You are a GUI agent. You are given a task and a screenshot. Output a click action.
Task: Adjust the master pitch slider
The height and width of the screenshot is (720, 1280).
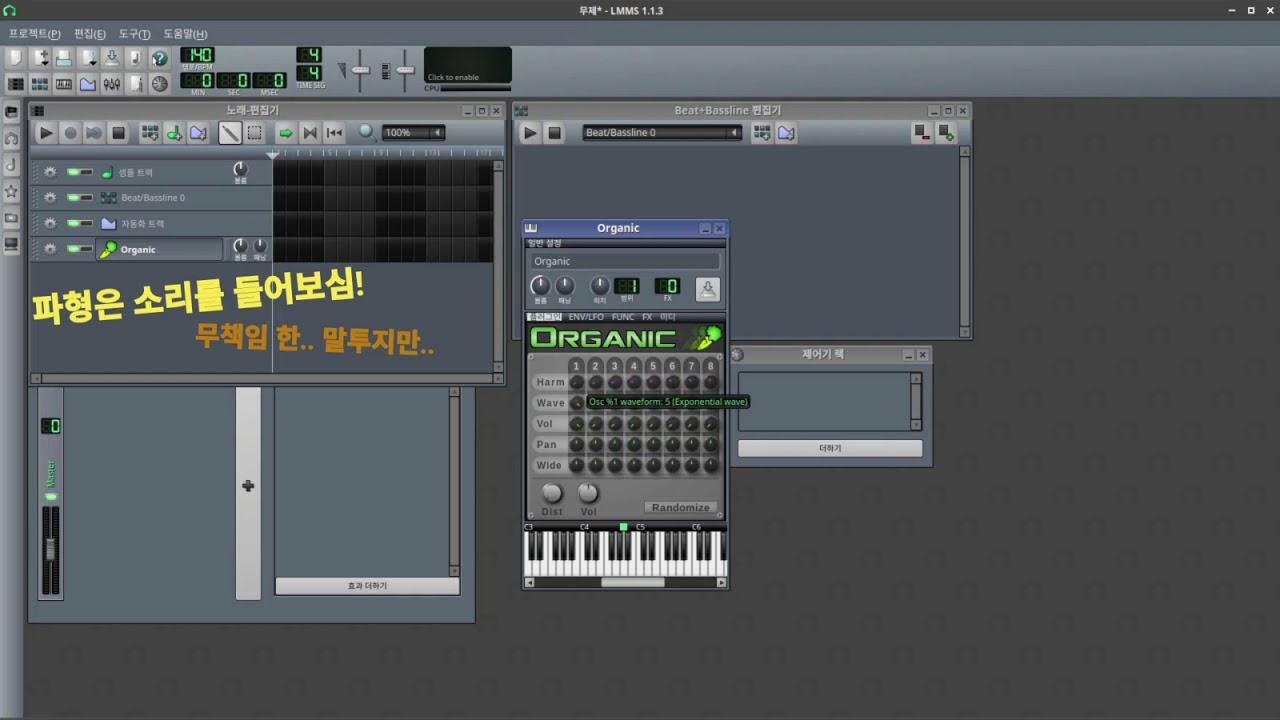click(405, 70)
